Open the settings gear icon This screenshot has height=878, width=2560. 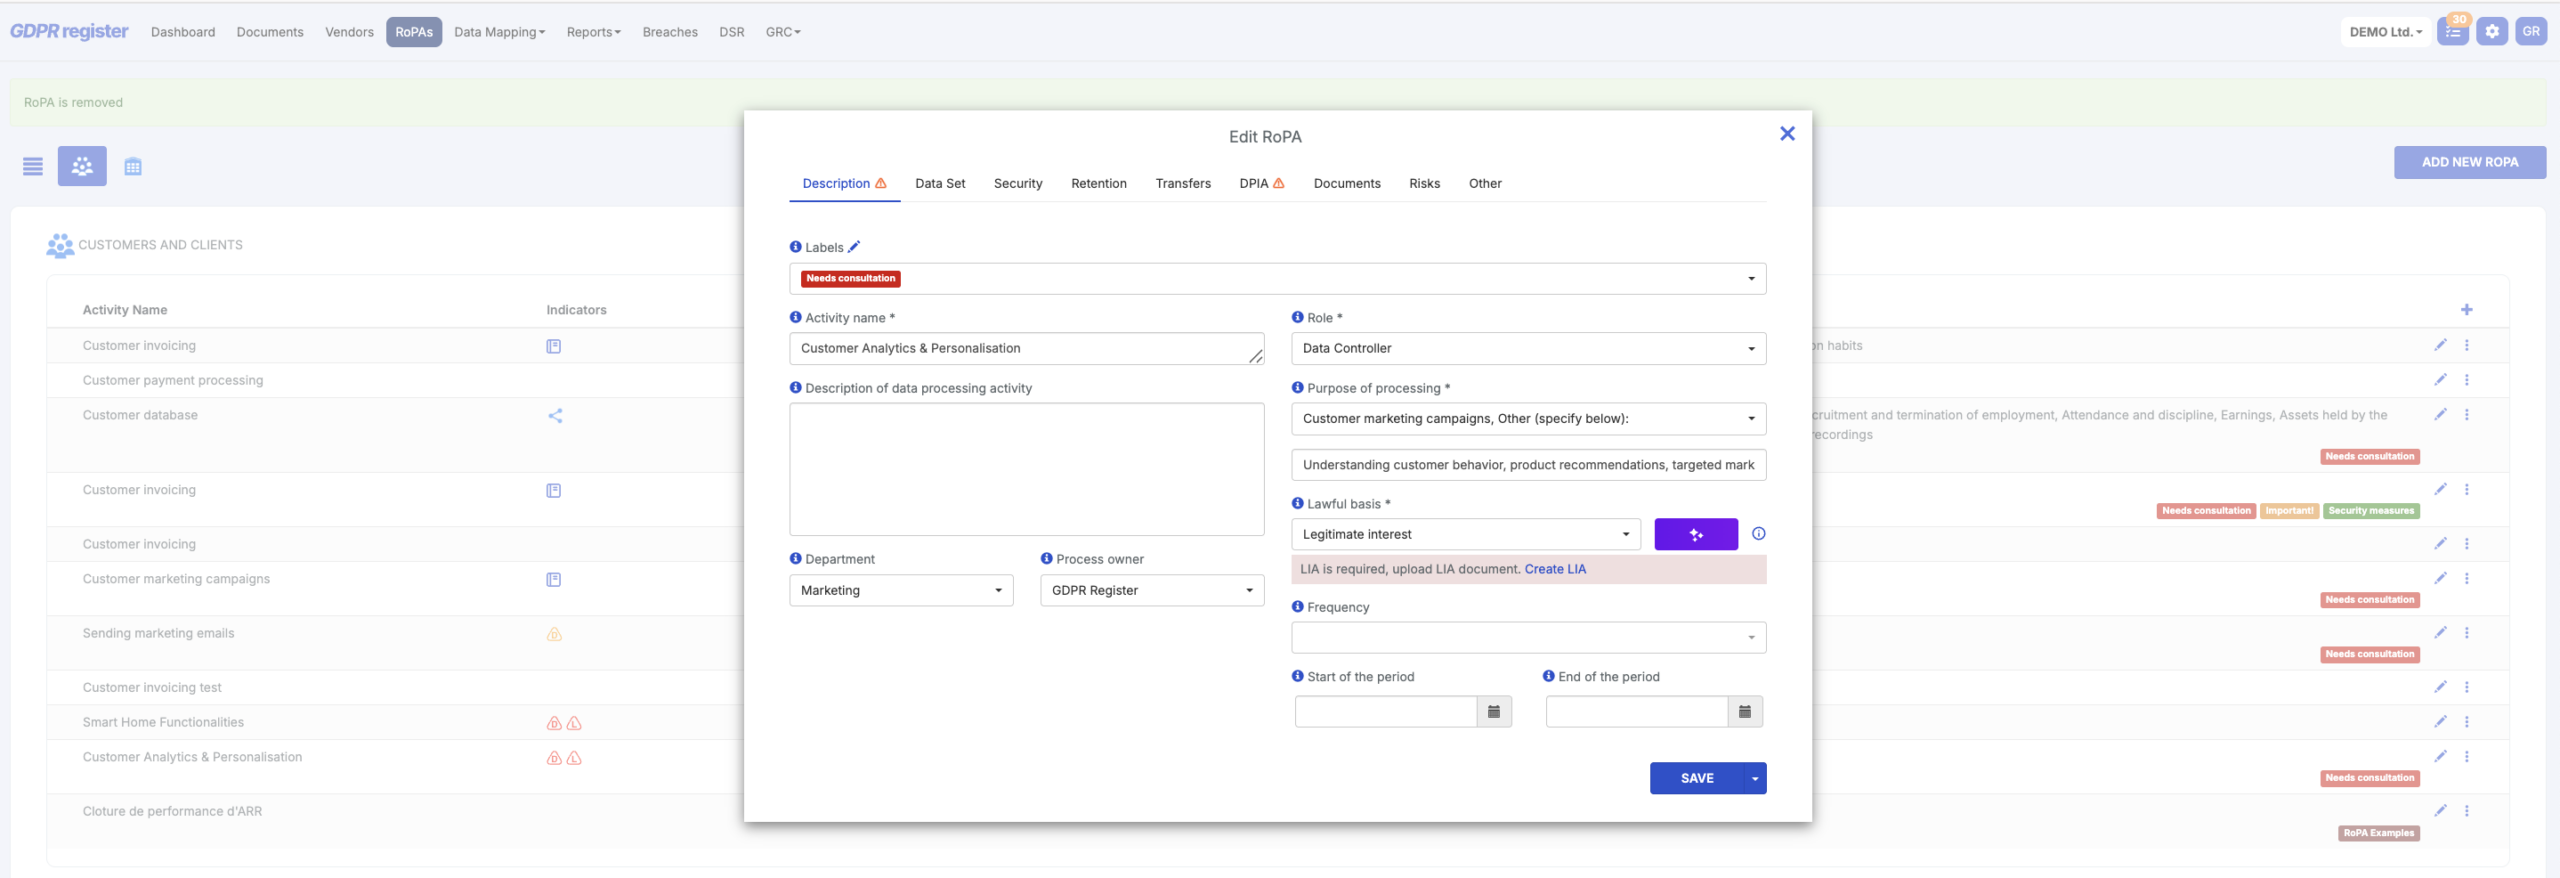[x=2491, y=32]
